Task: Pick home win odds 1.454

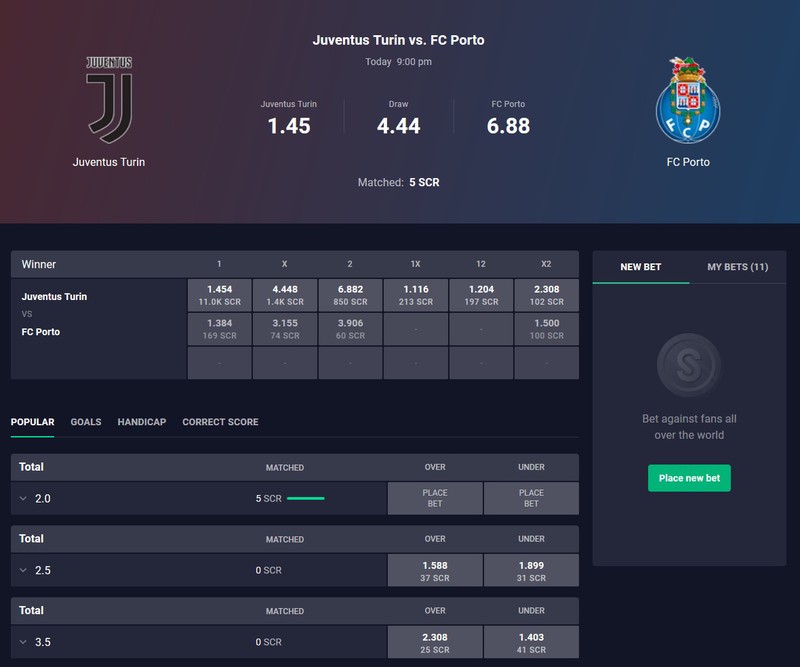Action: pyautogui.click(x=219, y=295)
